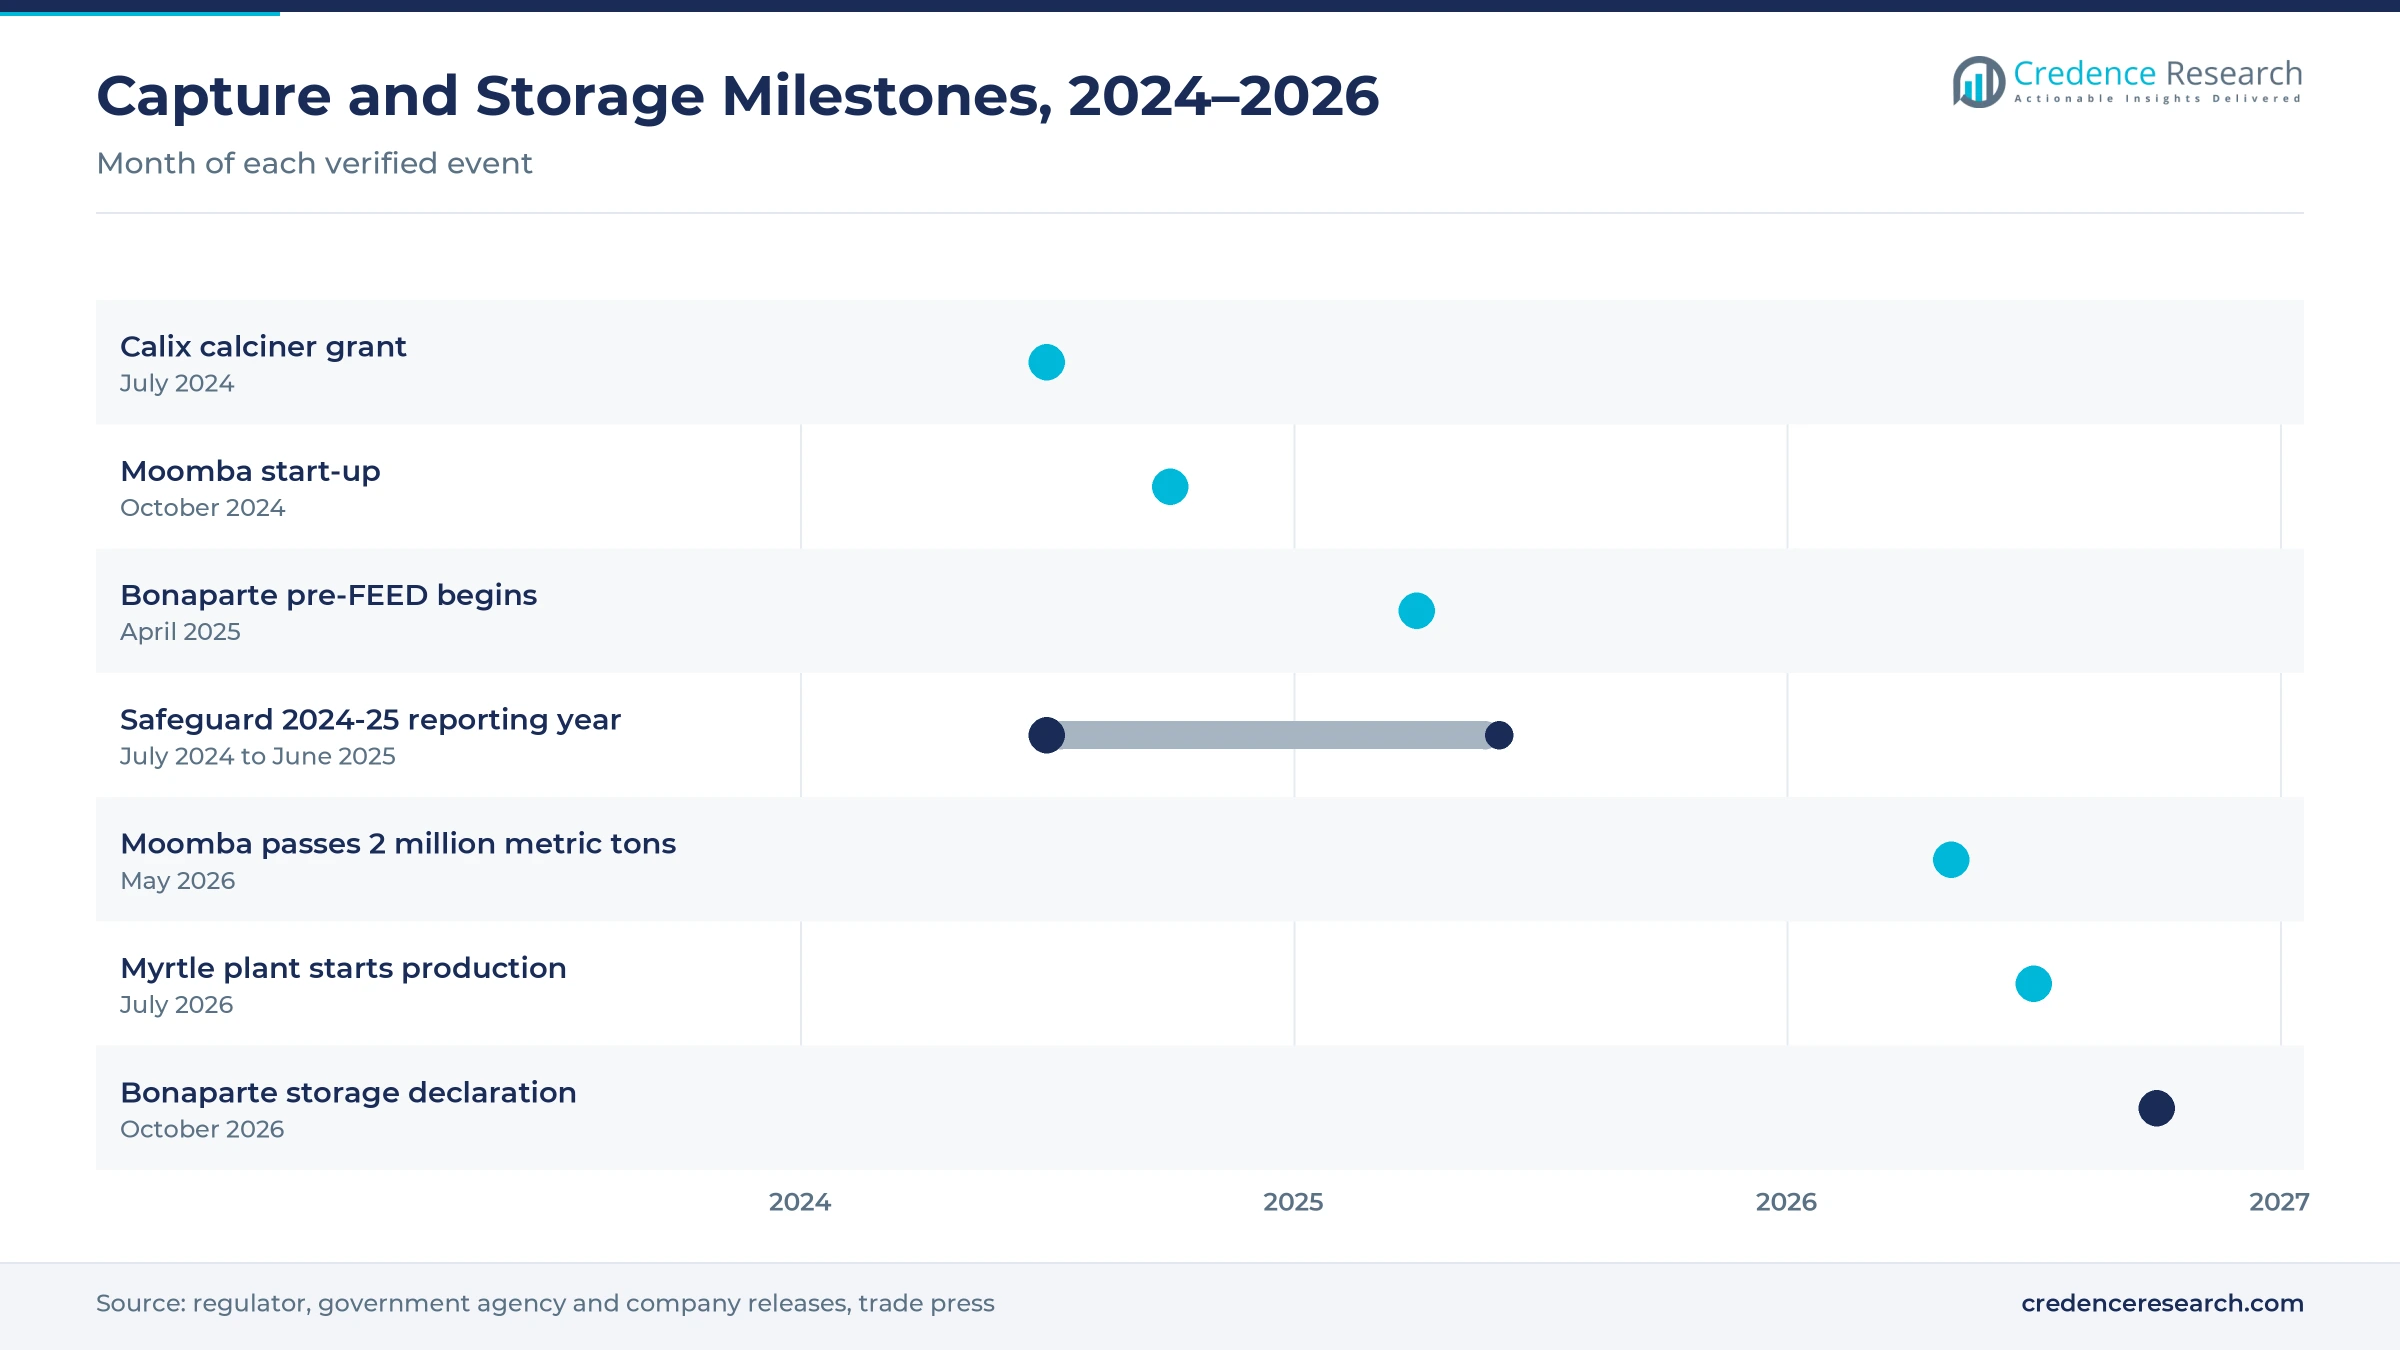Click the 2024 axis label
The image size is (2400, 1350).
click(800, 1202)
